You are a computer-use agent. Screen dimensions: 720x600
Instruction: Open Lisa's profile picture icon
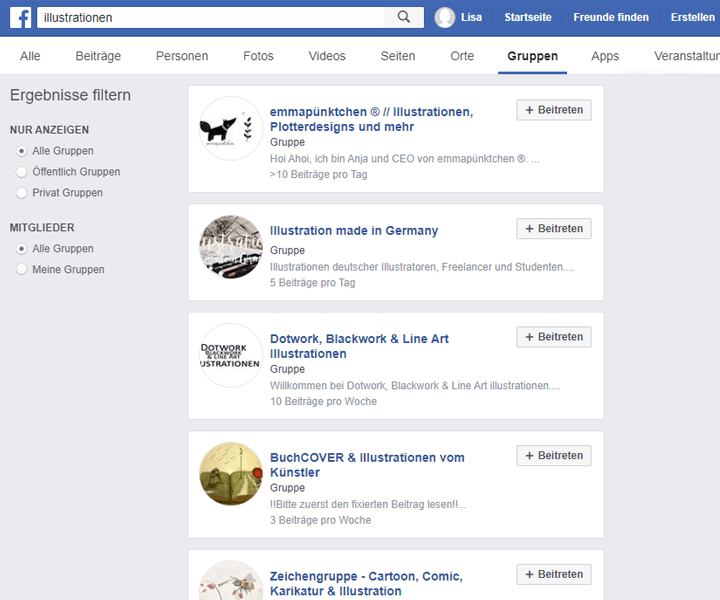coord(445,17)
